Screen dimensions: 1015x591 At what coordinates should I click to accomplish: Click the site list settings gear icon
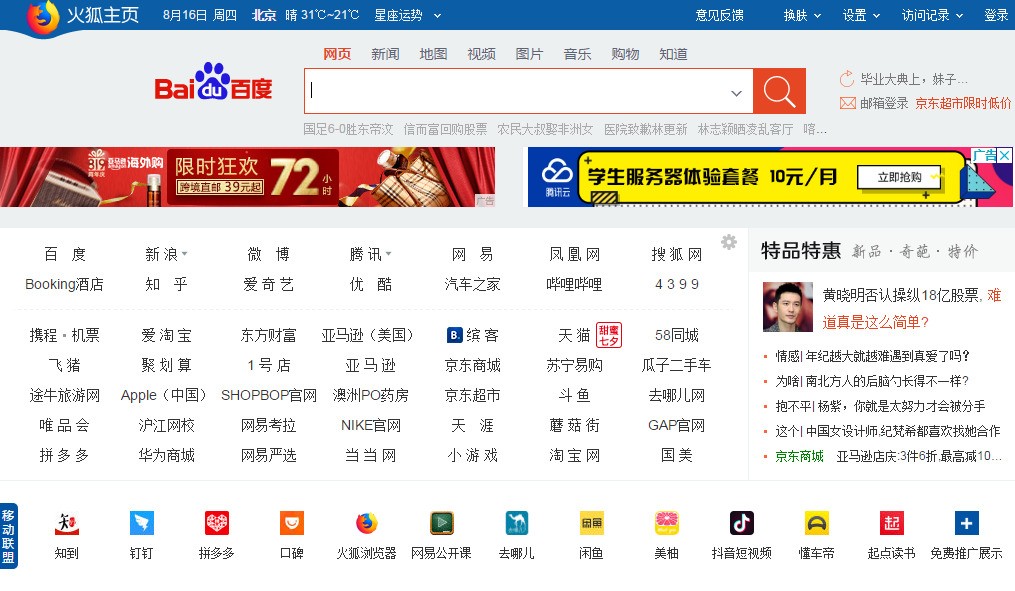pos(729,242)
